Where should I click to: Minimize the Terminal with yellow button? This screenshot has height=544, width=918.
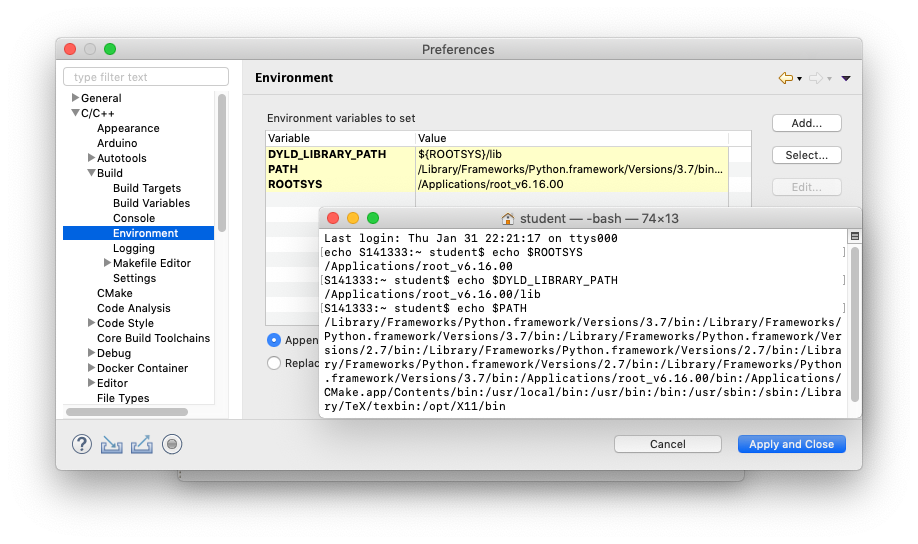353,218
